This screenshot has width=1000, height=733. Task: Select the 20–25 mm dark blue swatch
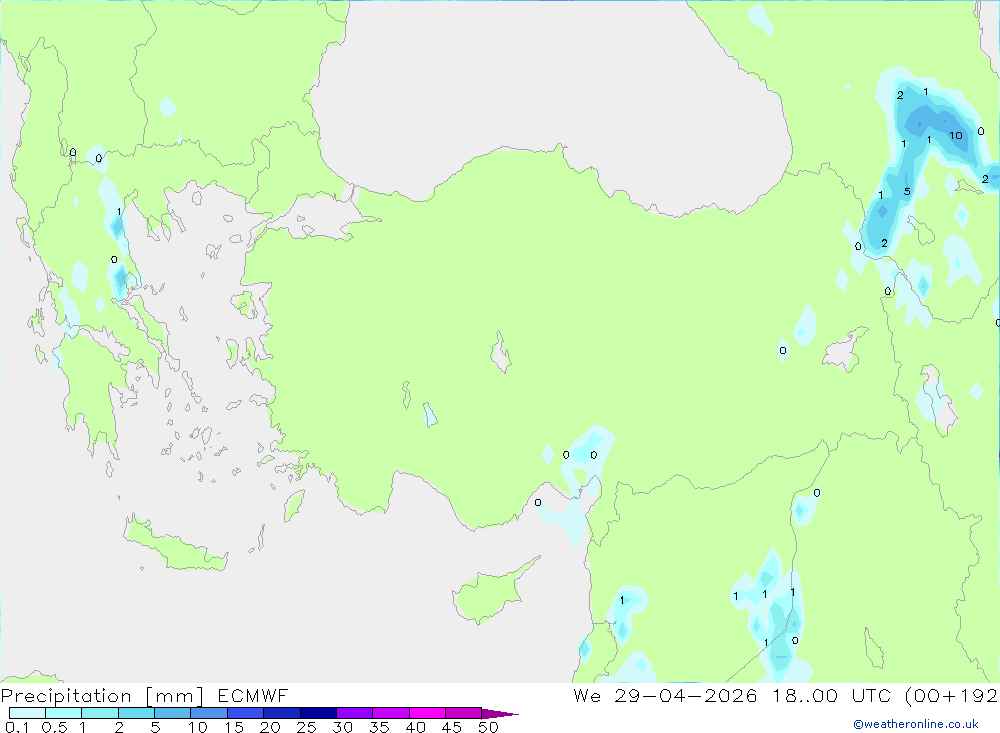282,713
